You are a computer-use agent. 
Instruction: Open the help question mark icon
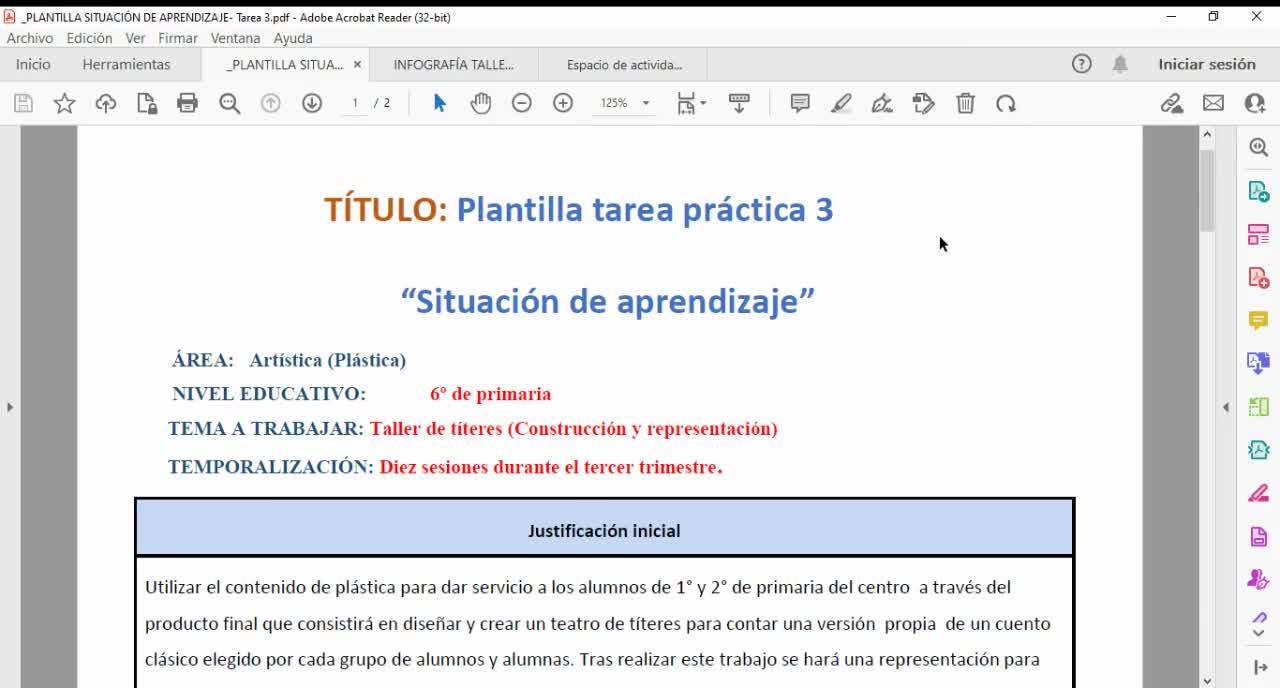point(1081,64)
